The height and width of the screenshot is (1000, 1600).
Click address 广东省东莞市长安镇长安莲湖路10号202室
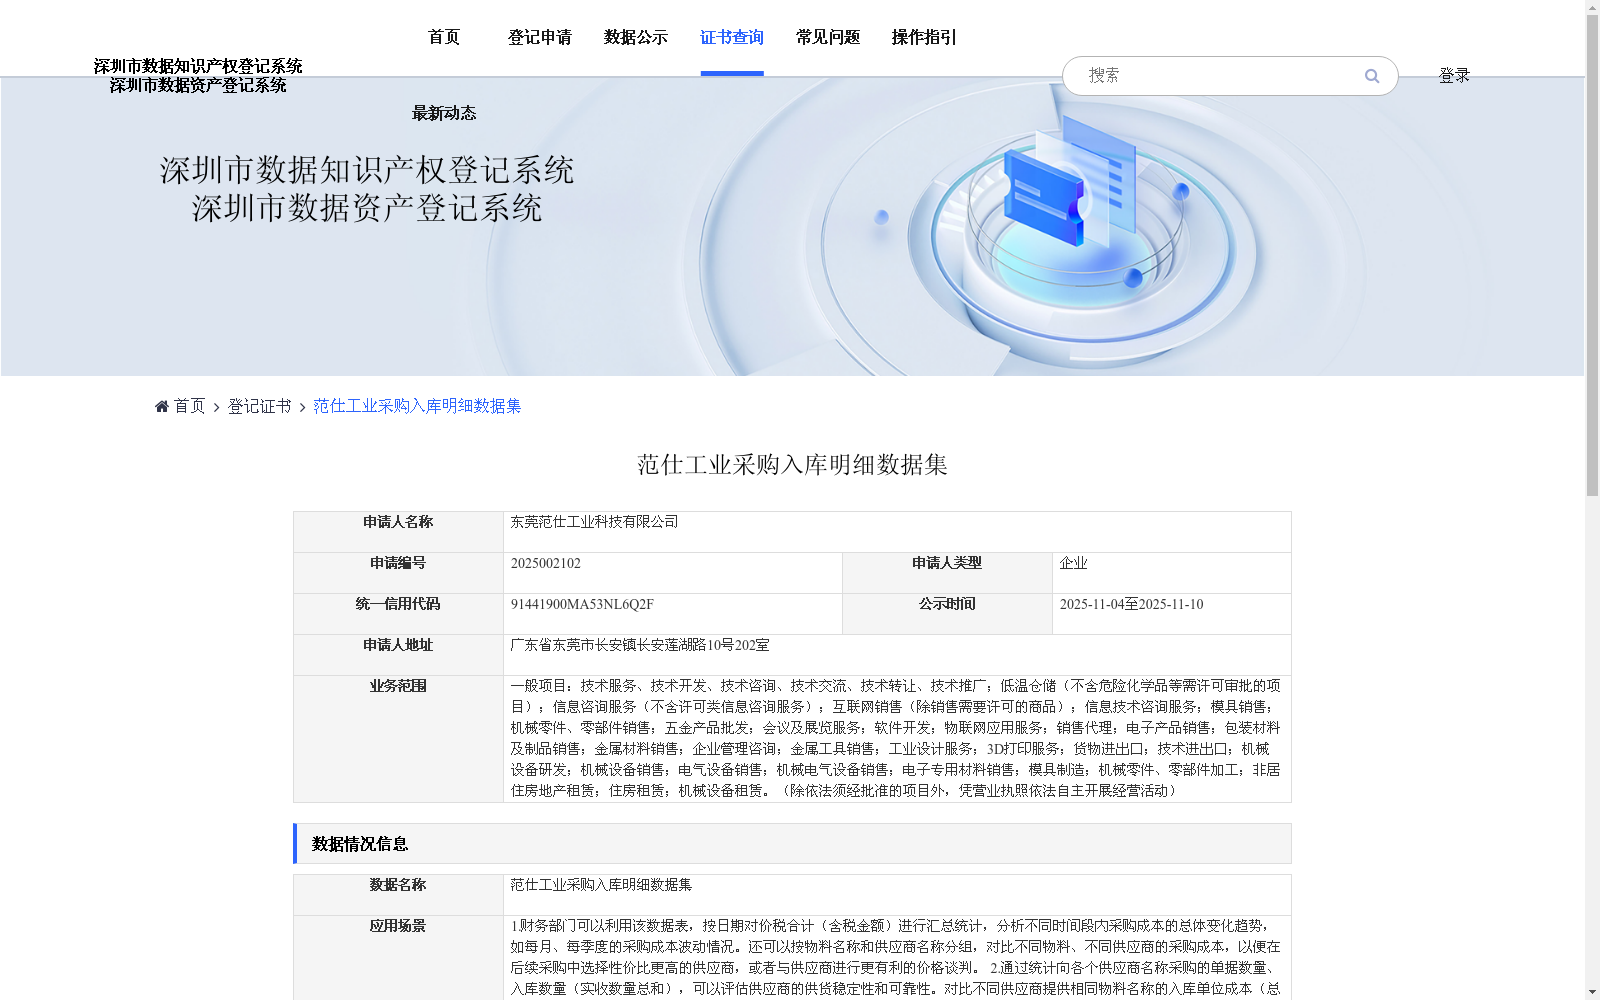[x=640, y=645]
